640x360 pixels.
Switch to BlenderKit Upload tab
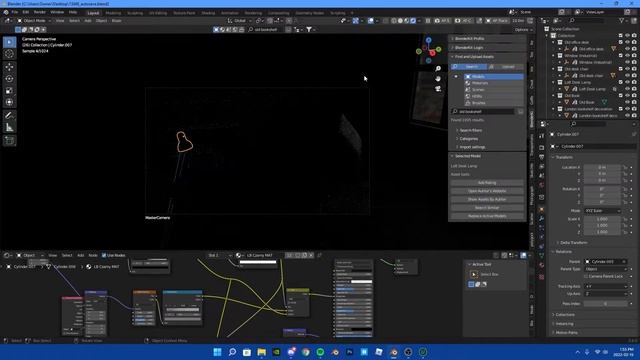[x=506, y=67]
